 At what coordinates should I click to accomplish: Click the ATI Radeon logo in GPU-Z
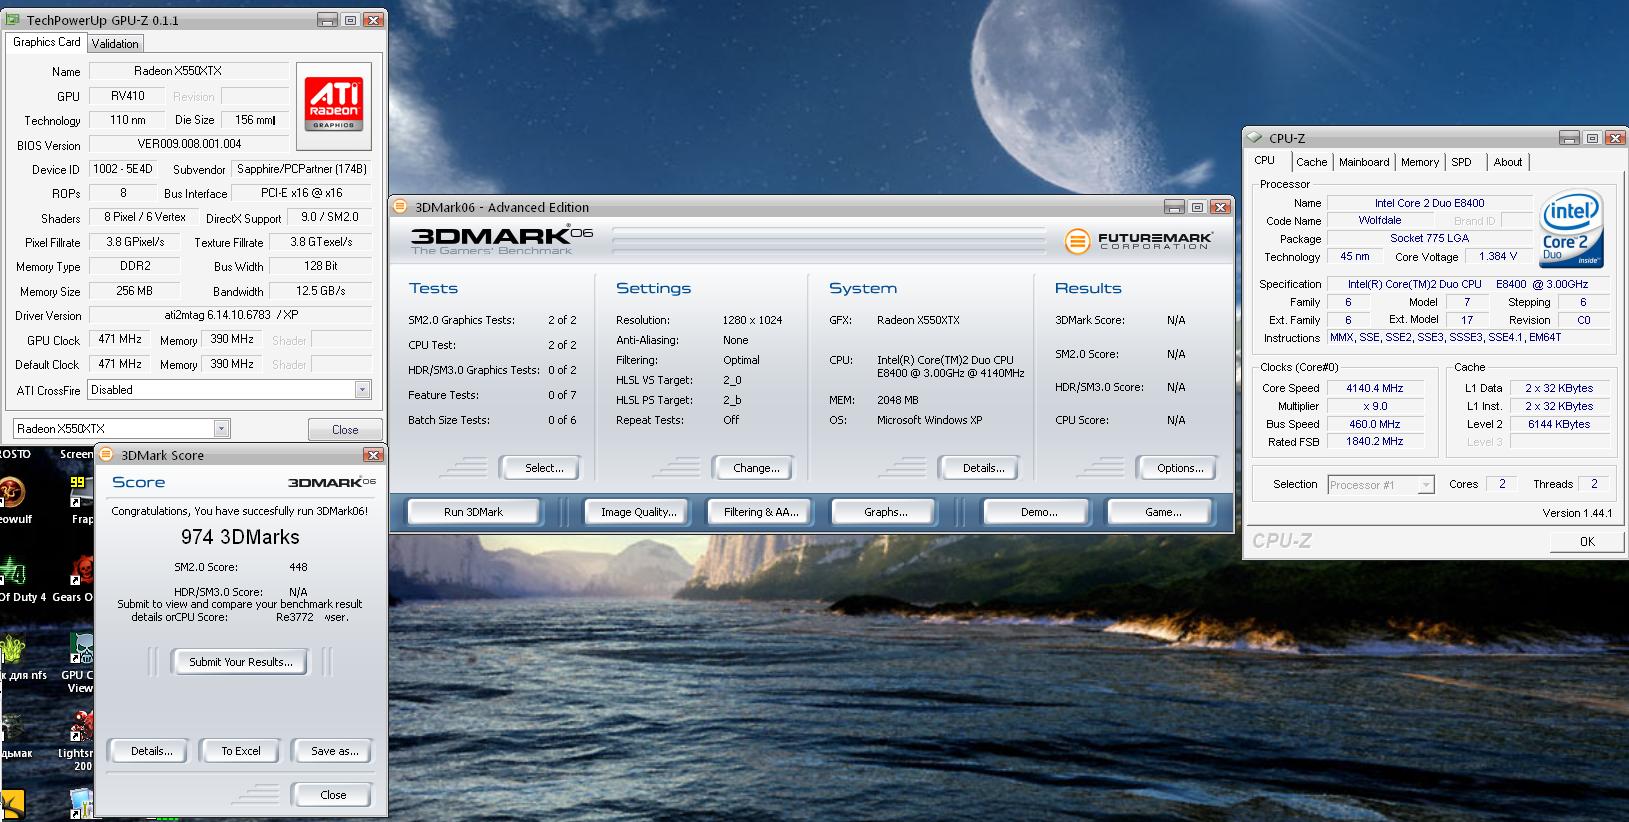333,104
